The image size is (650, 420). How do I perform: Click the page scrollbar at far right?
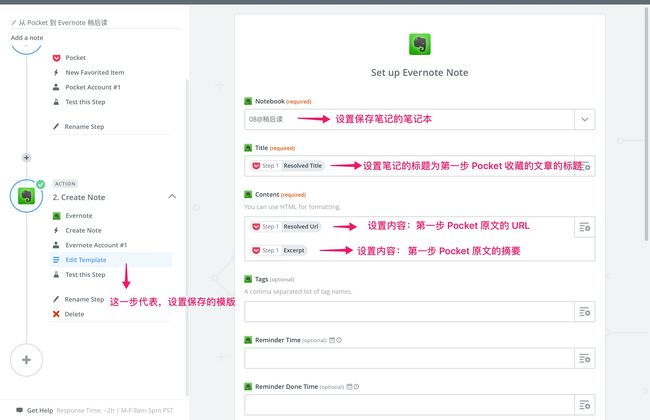(646, 124)
